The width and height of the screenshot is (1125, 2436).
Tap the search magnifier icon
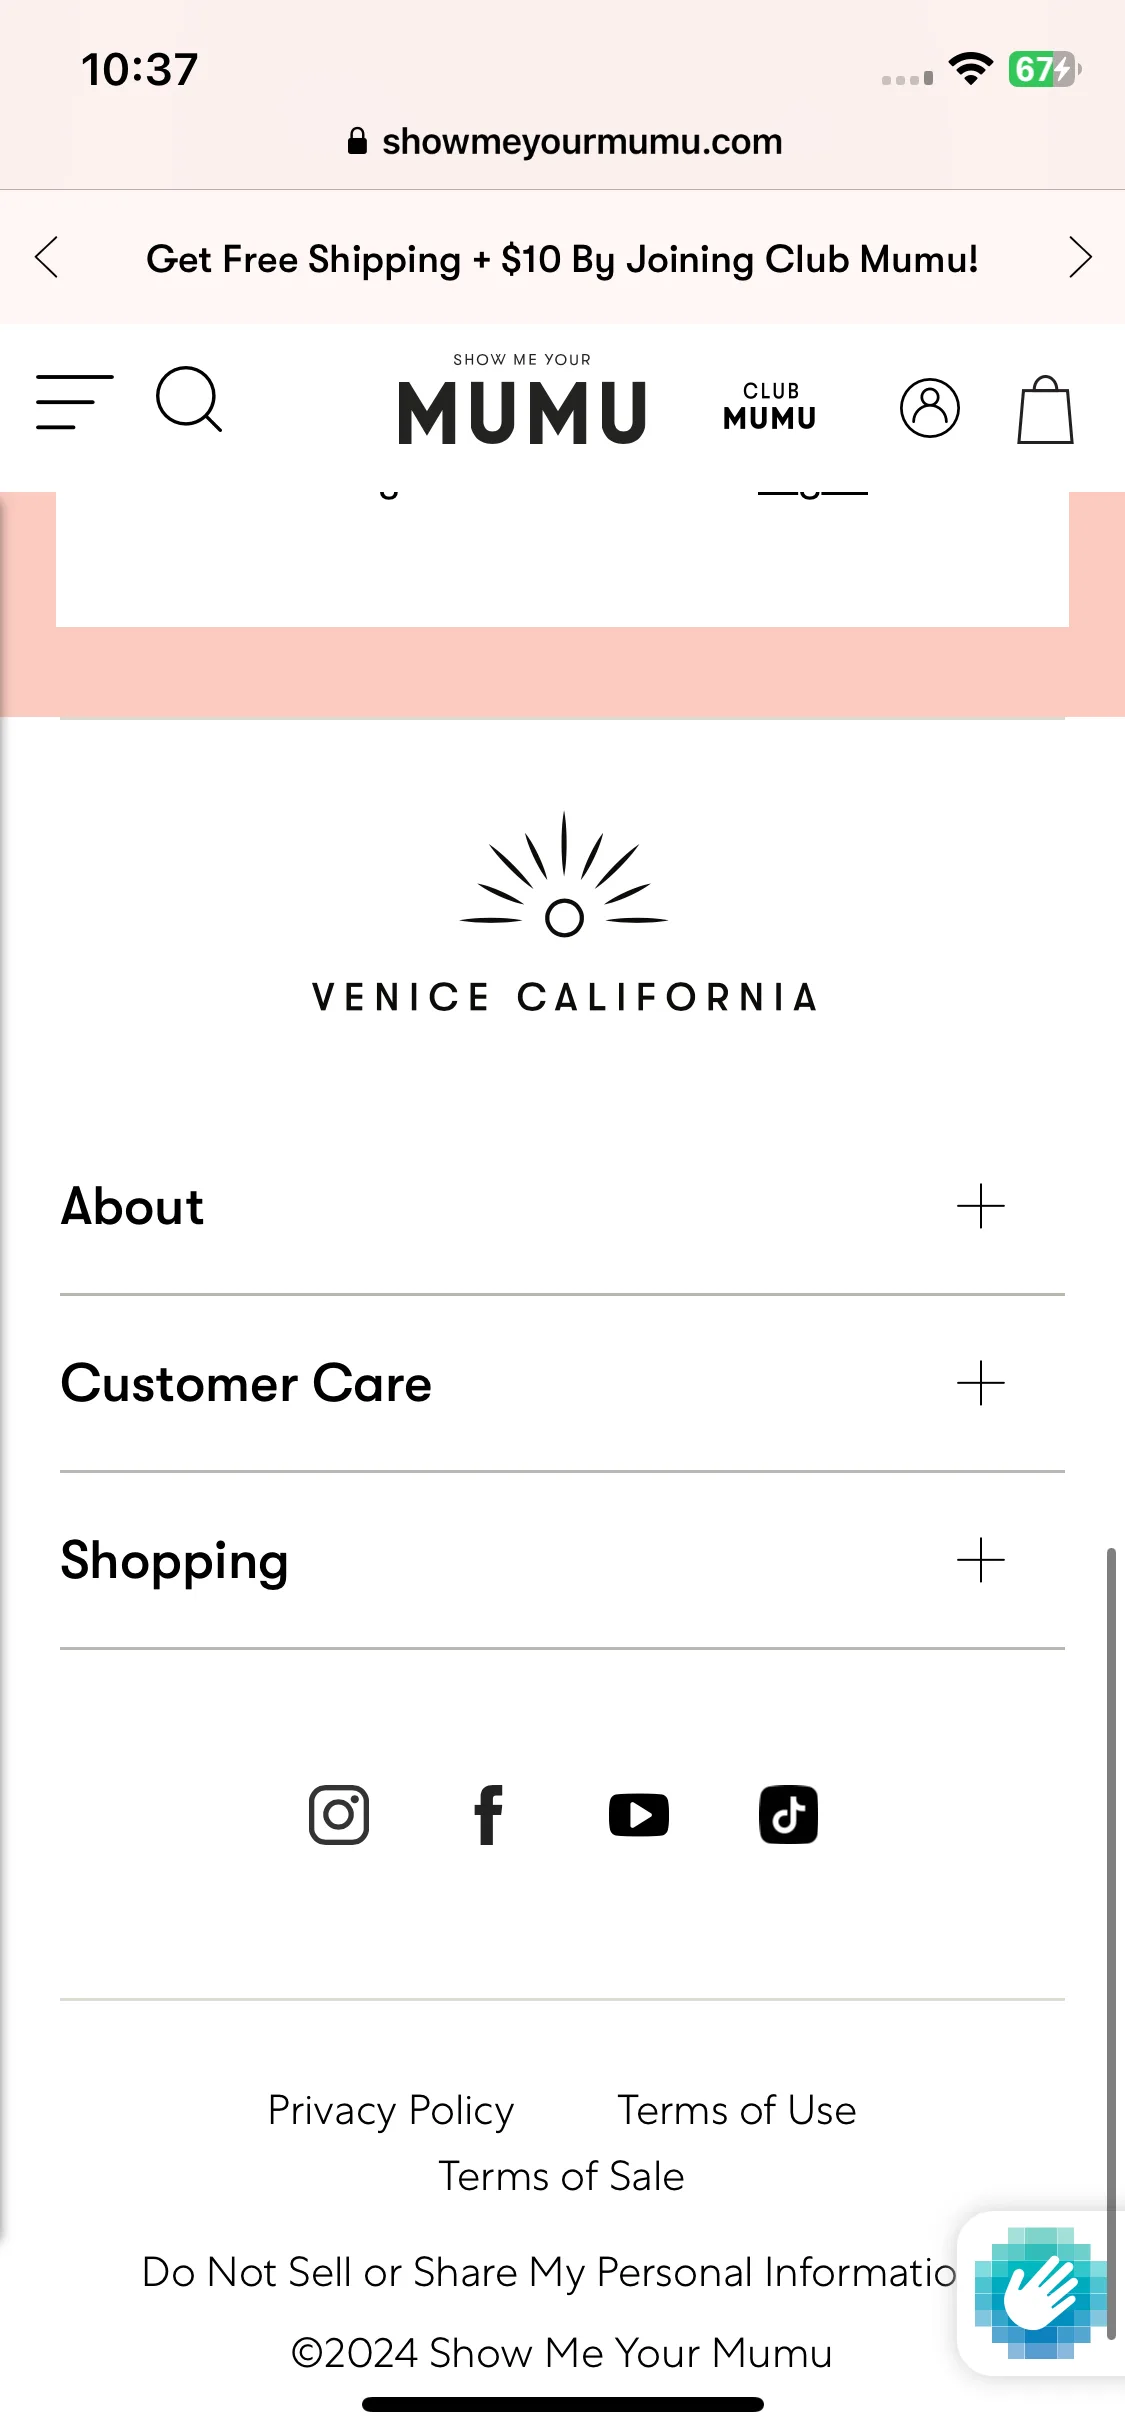click(189, 400)
